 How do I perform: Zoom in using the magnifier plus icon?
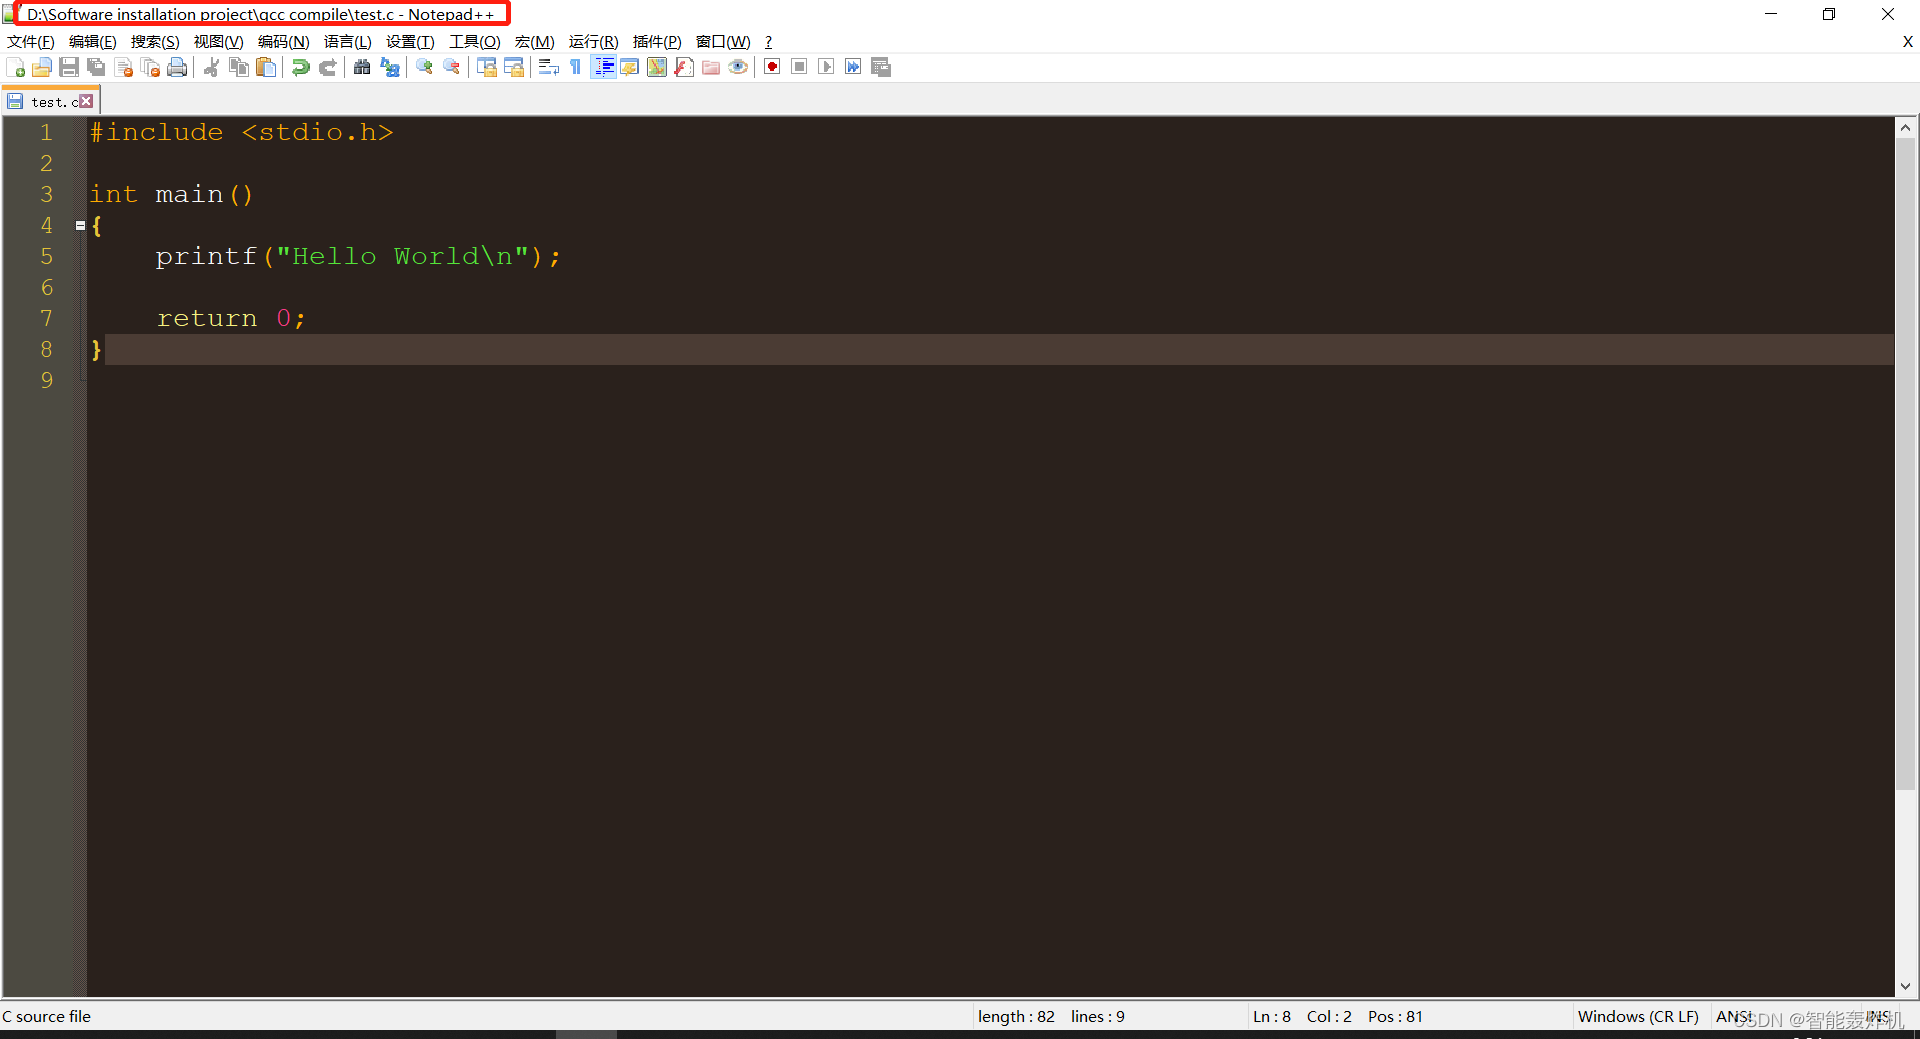click(425, 67)
